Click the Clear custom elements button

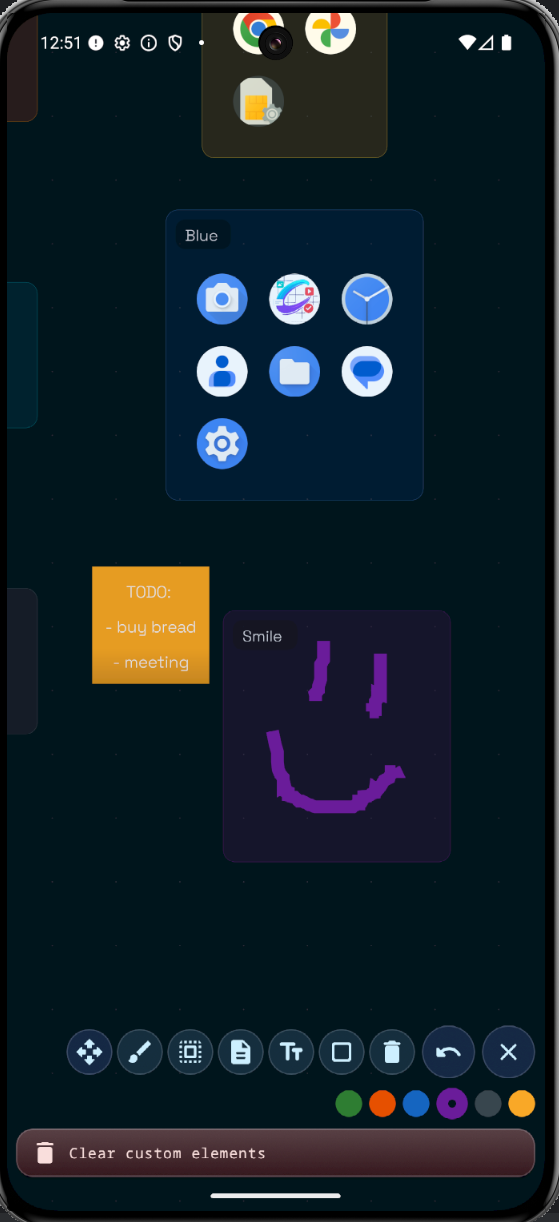[x=276, y=1153]
